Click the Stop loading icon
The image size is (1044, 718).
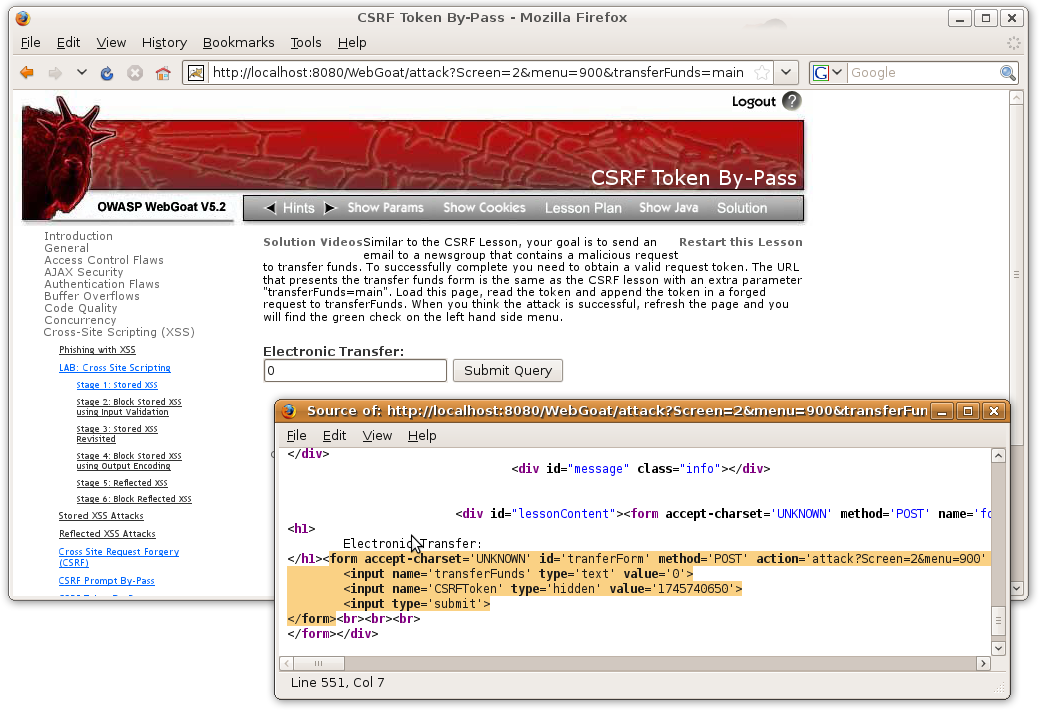[x=135, y=73]
